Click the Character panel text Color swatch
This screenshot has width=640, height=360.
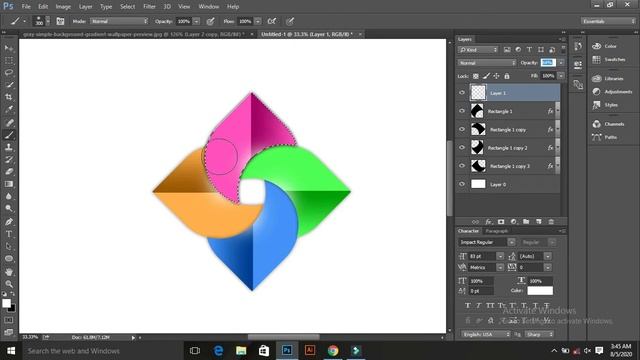pos(540,291)
